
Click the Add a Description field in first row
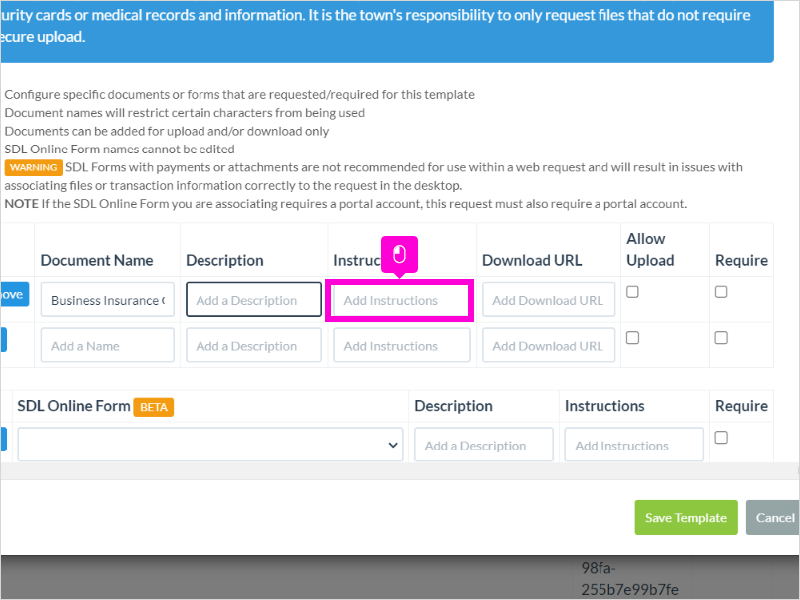click(x=254, y=299)
